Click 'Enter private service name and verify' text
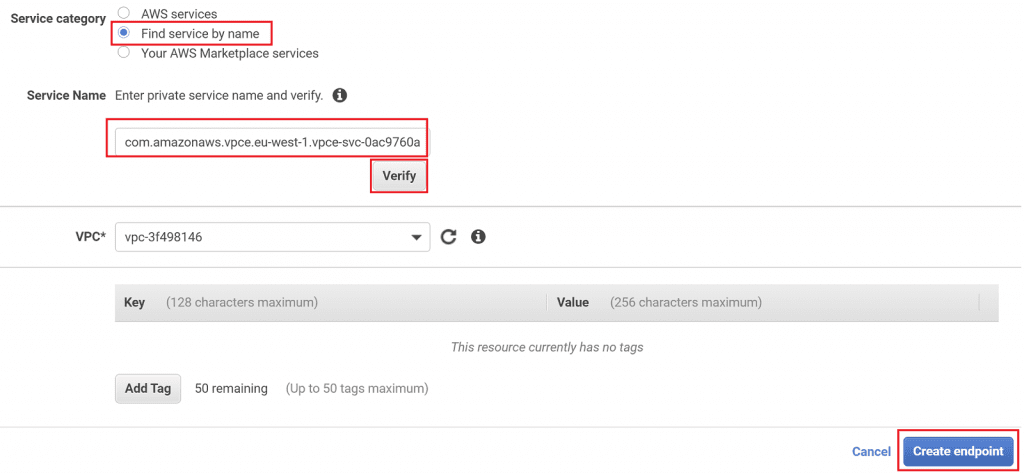 tap(219, 96)
